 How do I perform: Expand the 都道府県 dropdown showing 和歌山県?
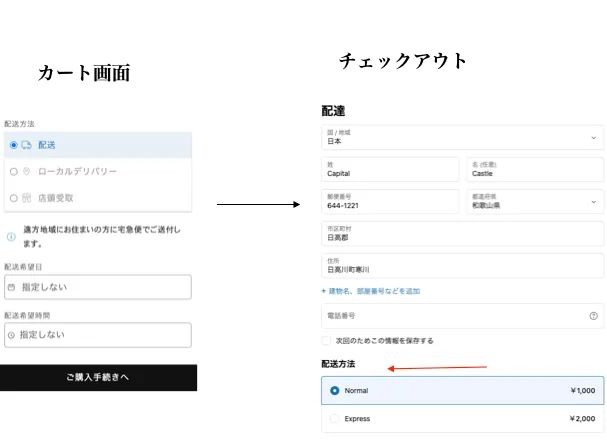pos(535,201)
